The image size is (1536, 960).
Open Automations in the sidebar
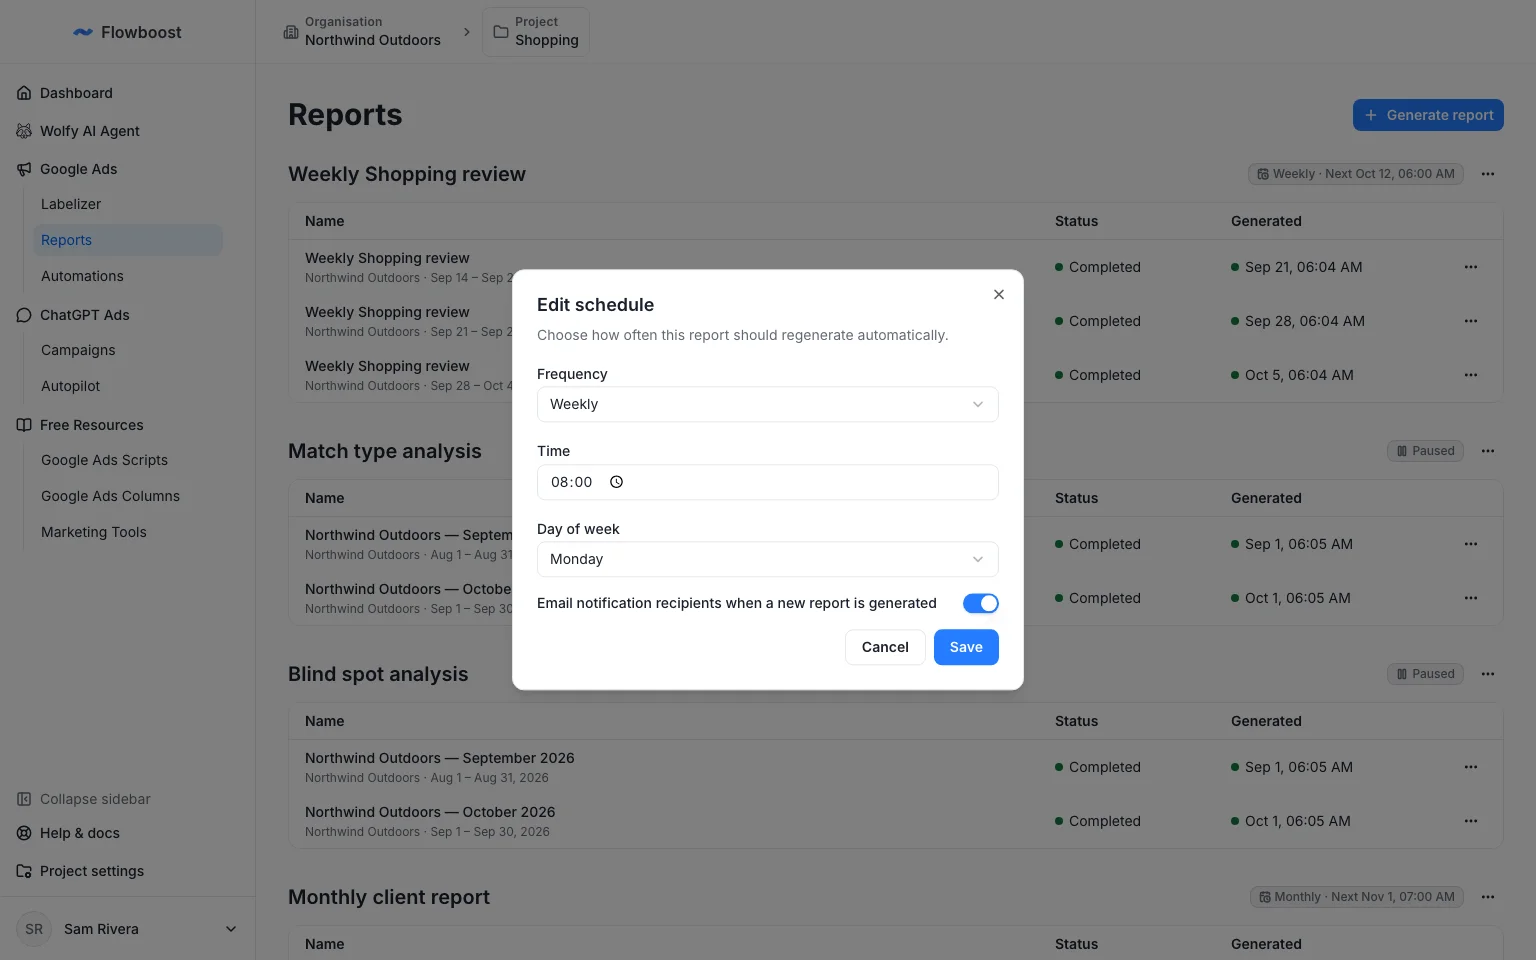(x=82, y=276)
